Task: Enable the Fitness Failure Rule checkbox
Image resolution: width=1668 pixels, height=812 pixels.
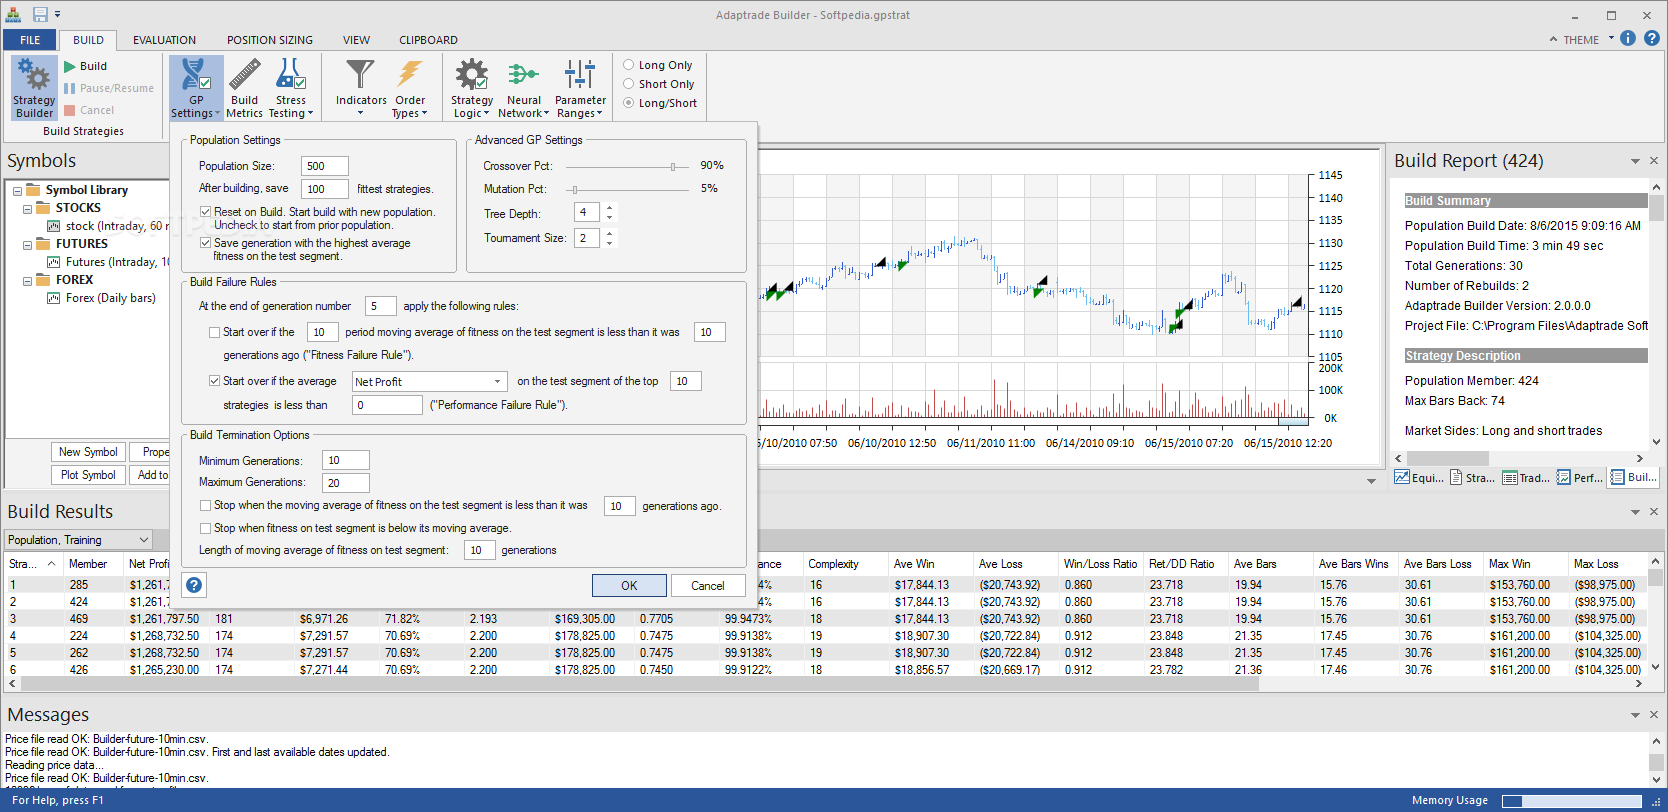Action: tap(214, 332)
